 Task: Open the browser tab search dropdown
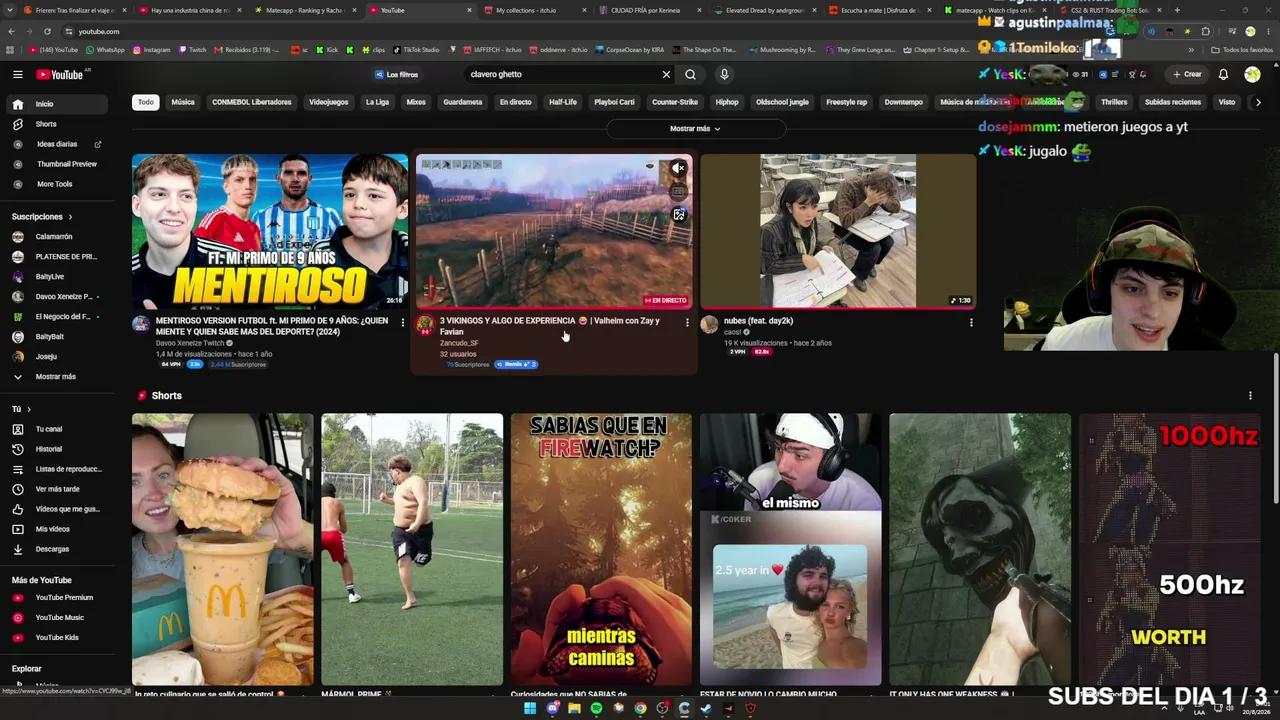tap(9, 10)
